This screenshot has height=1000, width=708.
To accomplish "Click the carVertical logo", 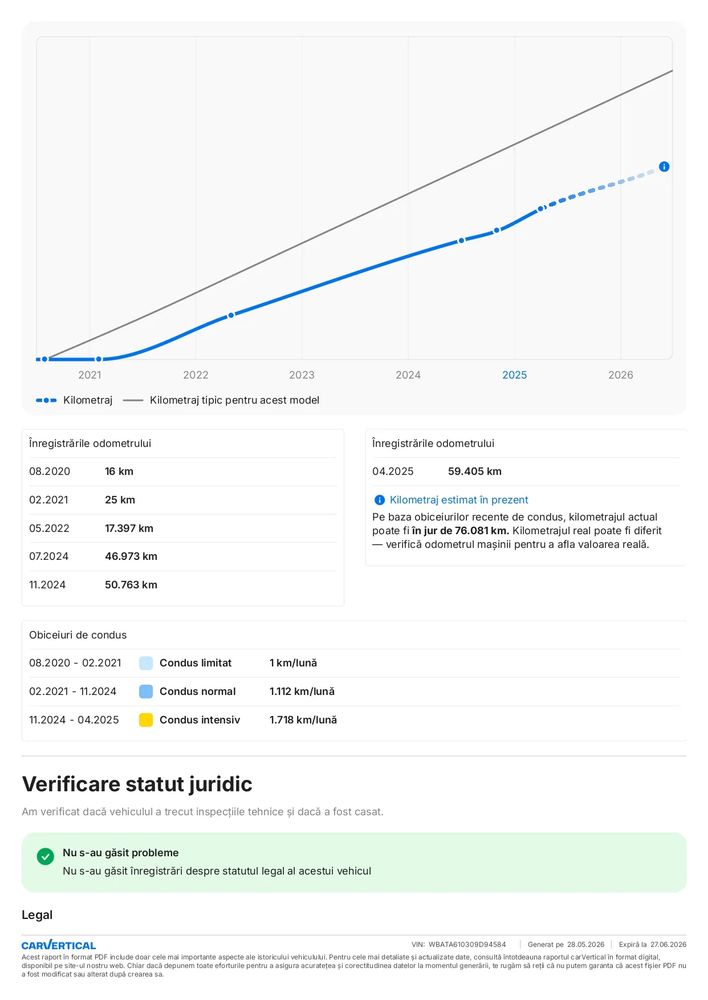I will pyautogui.click(x=59, y=945).
